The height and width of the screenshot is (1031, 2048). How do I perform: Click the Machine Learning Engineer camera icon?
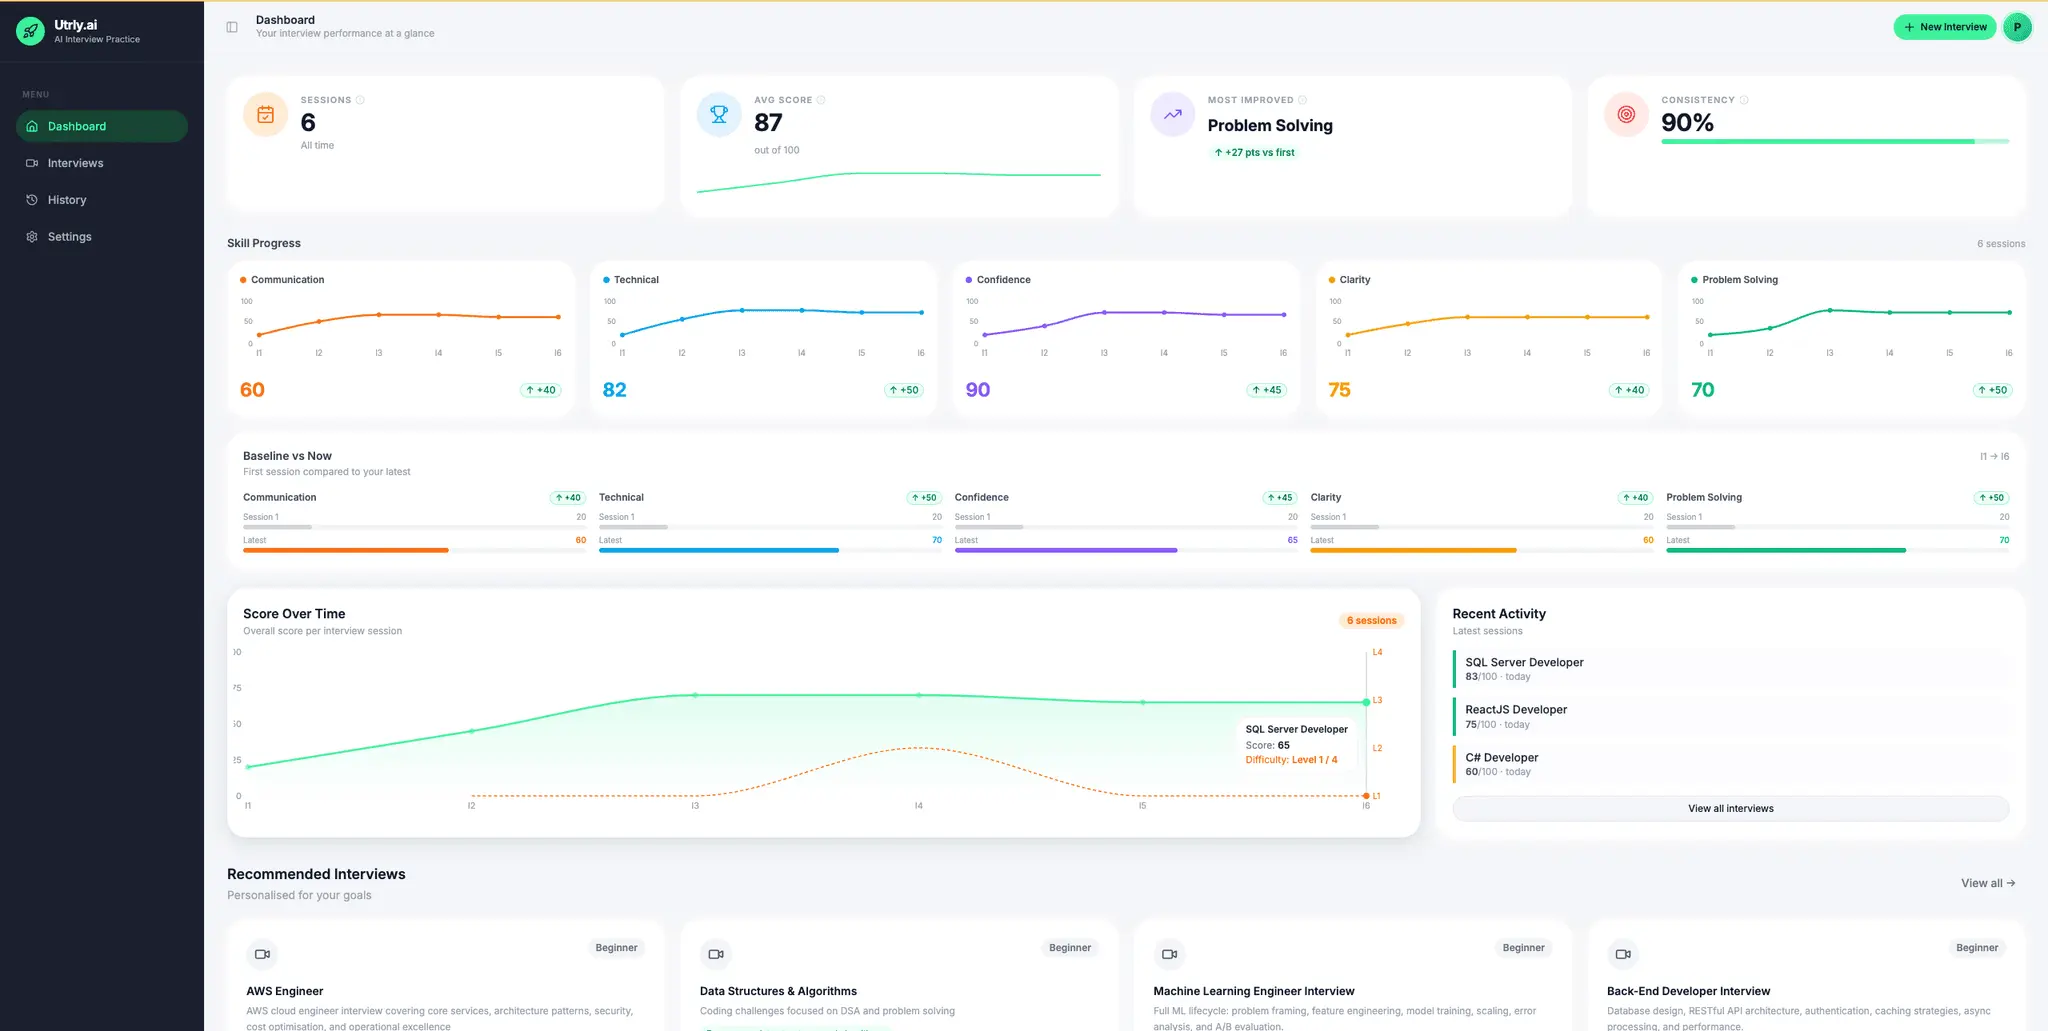tap(1169, 954)
